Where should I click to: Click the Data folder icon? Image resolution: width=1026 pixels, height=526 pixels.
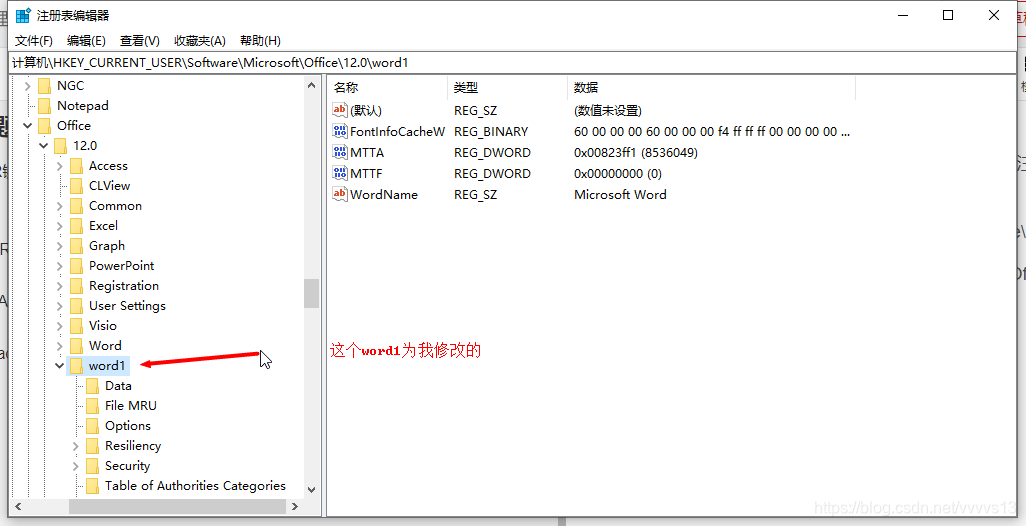tap(93, 386)
